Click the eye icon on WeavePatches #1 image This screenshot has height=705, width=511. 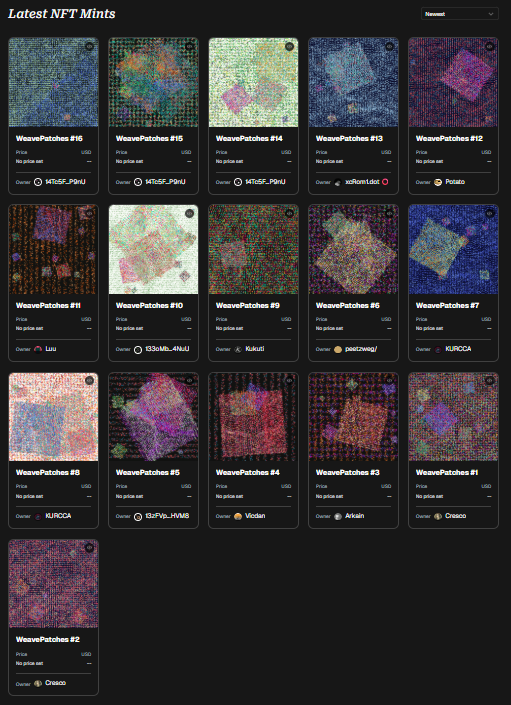pyautogui.click(x=489, y=380)
